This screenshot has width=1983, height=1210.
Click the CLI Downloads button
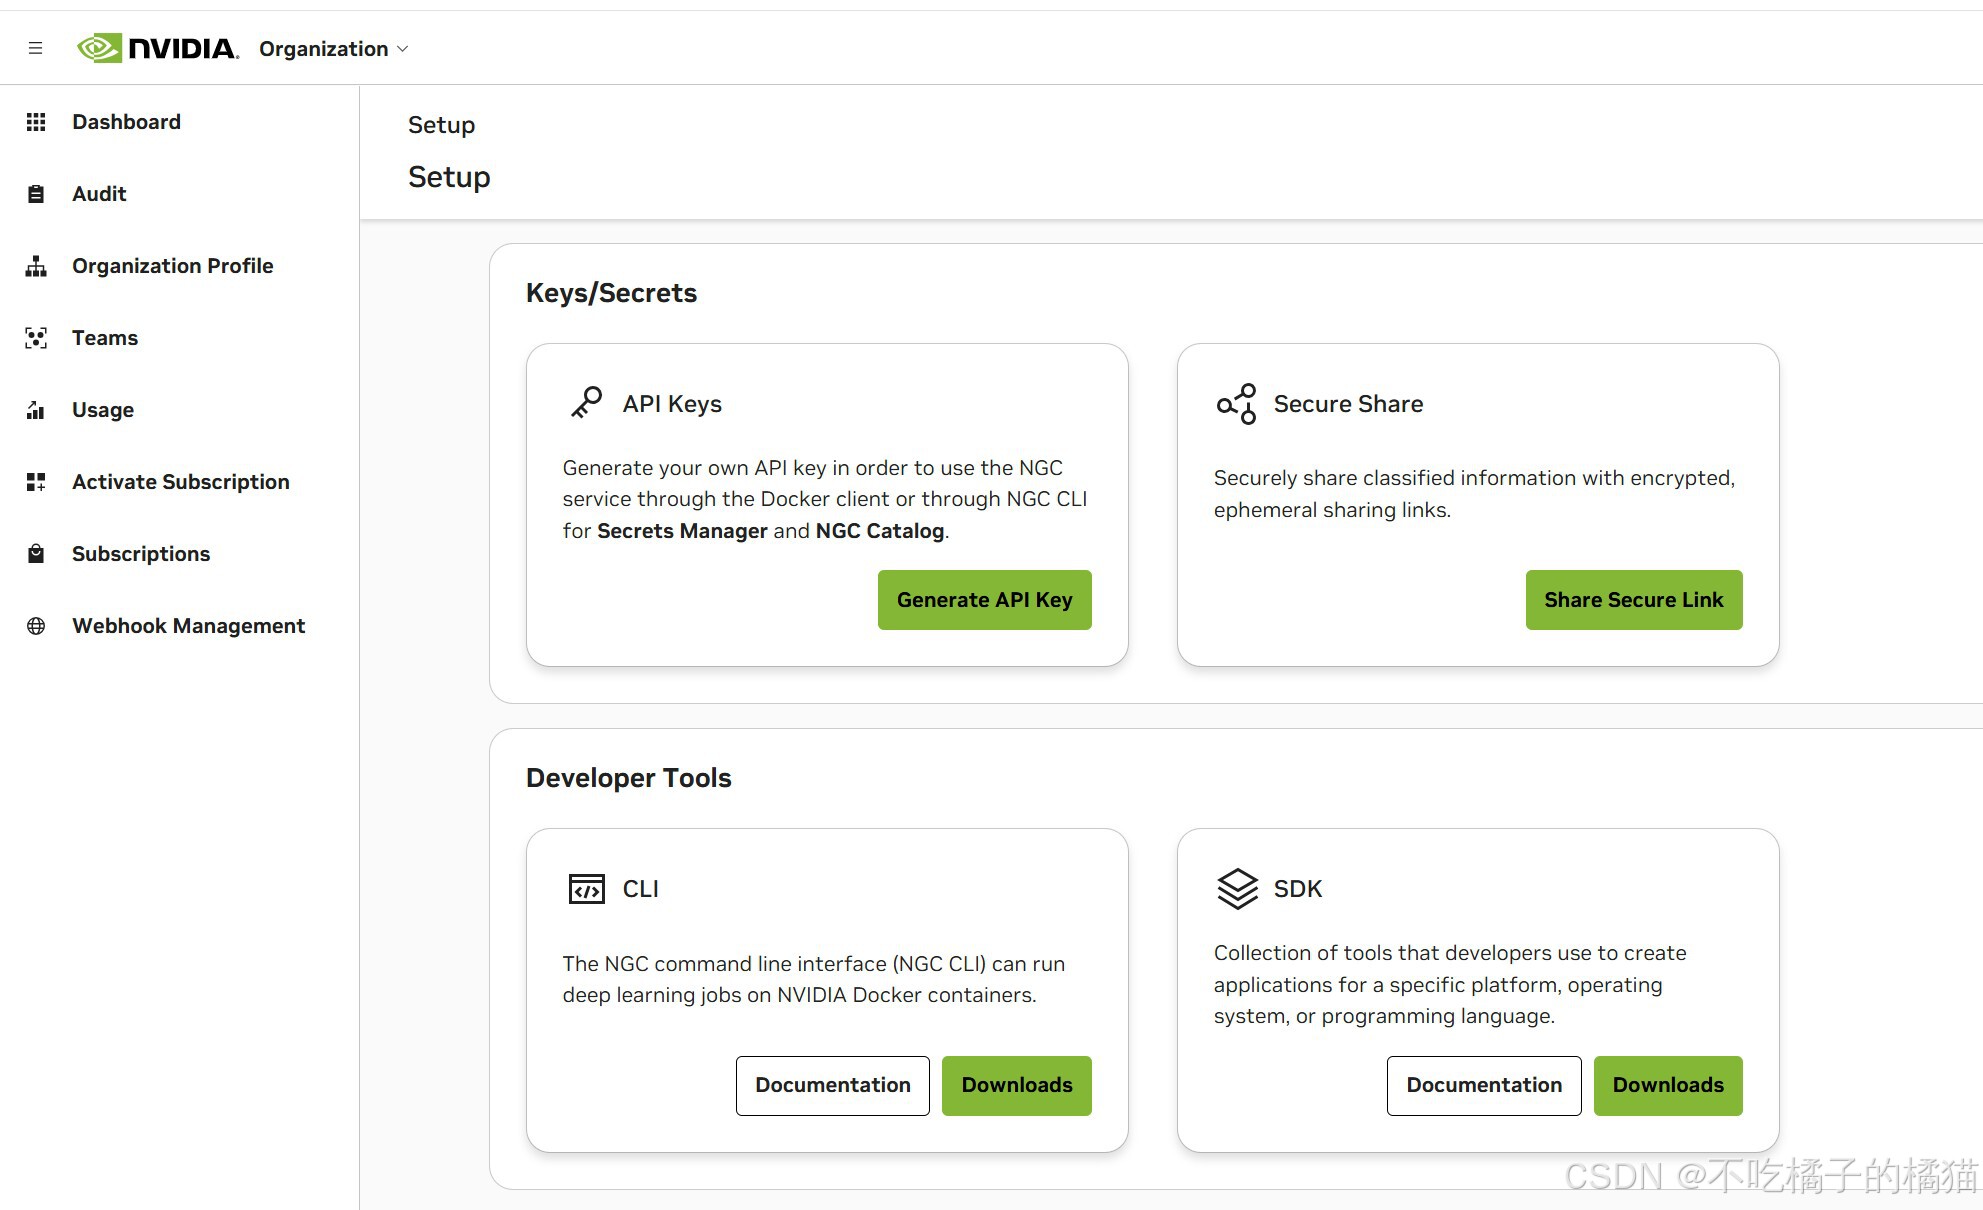1016,1085
